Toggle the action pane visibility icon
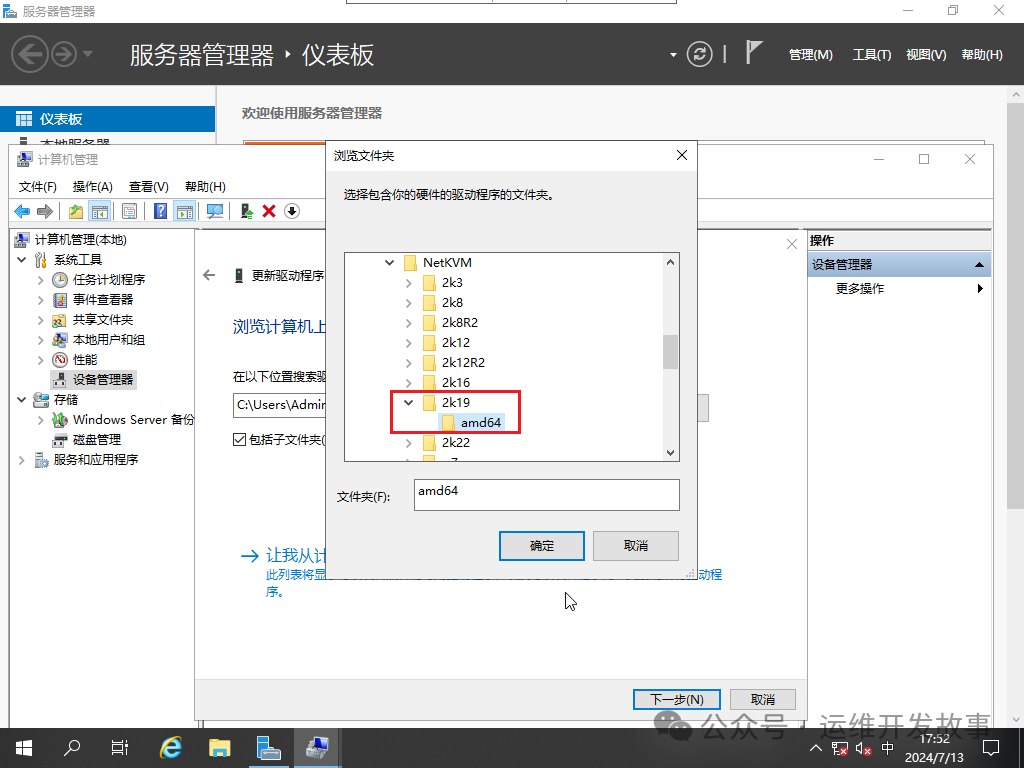 [x=183, y=211]
